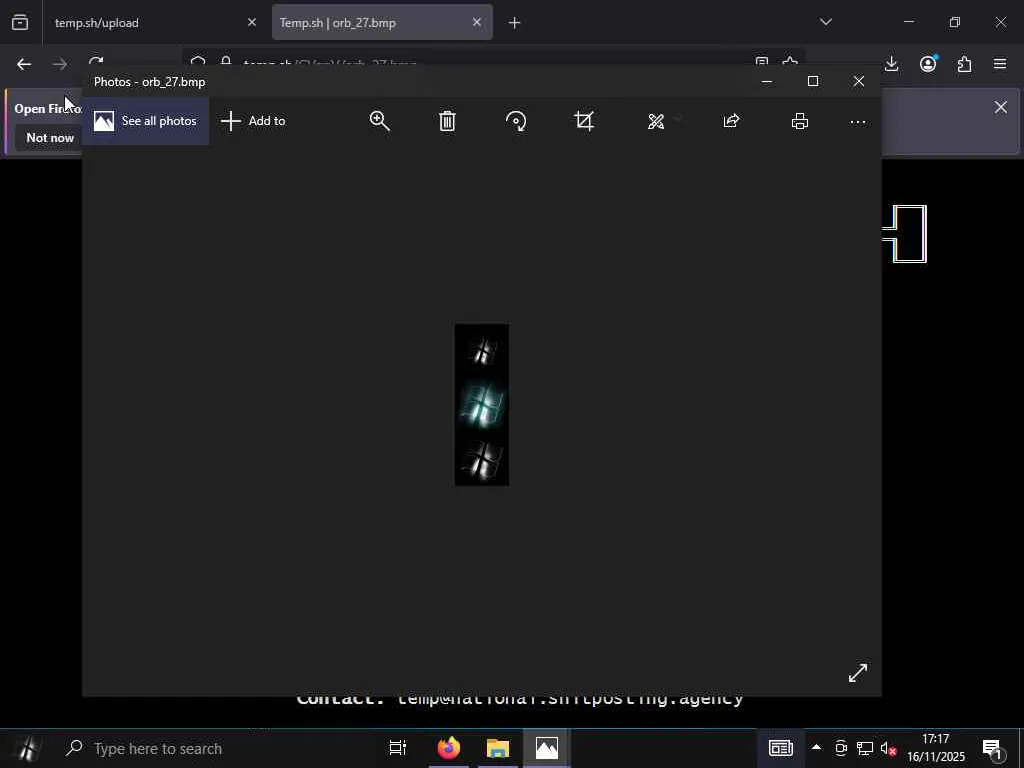Screen dimensions: 1024x768
Task: Open the Windows Start menu
Action: 26,748
